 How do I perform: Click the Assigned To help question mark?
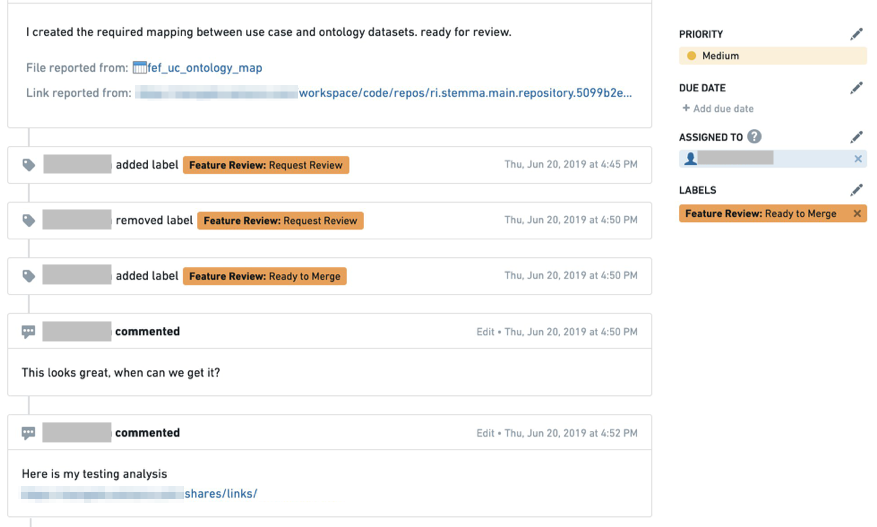pos(755,137)
